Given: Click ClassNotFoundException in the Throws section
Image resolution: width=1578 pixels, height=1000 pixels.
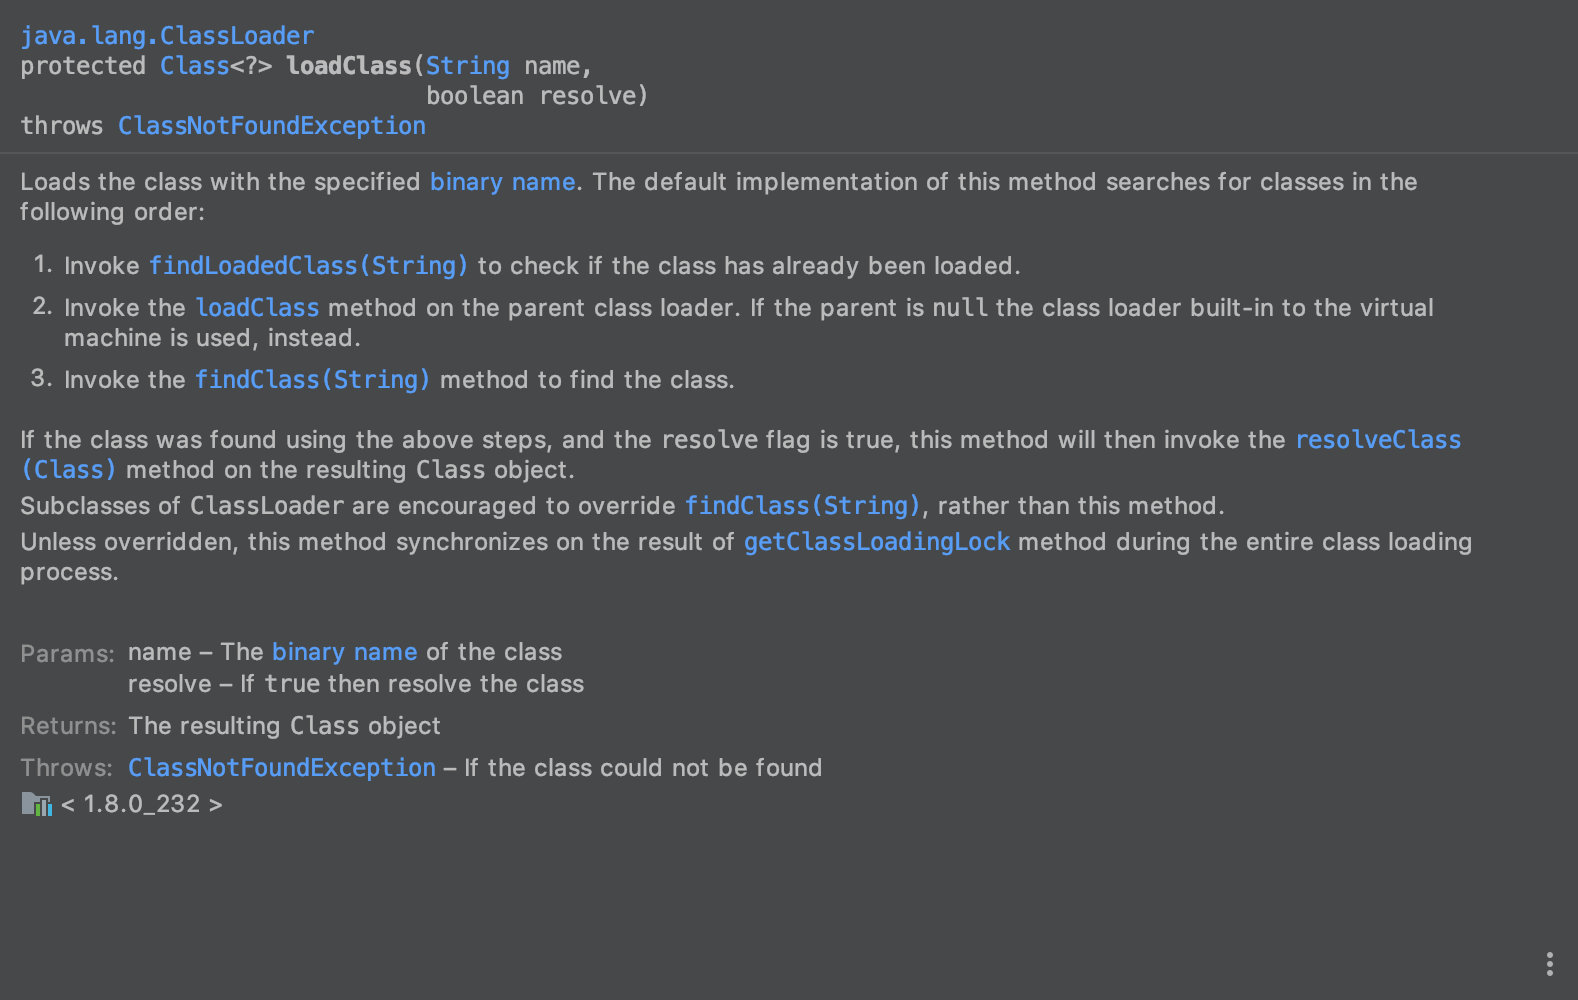Looking at the screenshot, I should coord(282,768).
